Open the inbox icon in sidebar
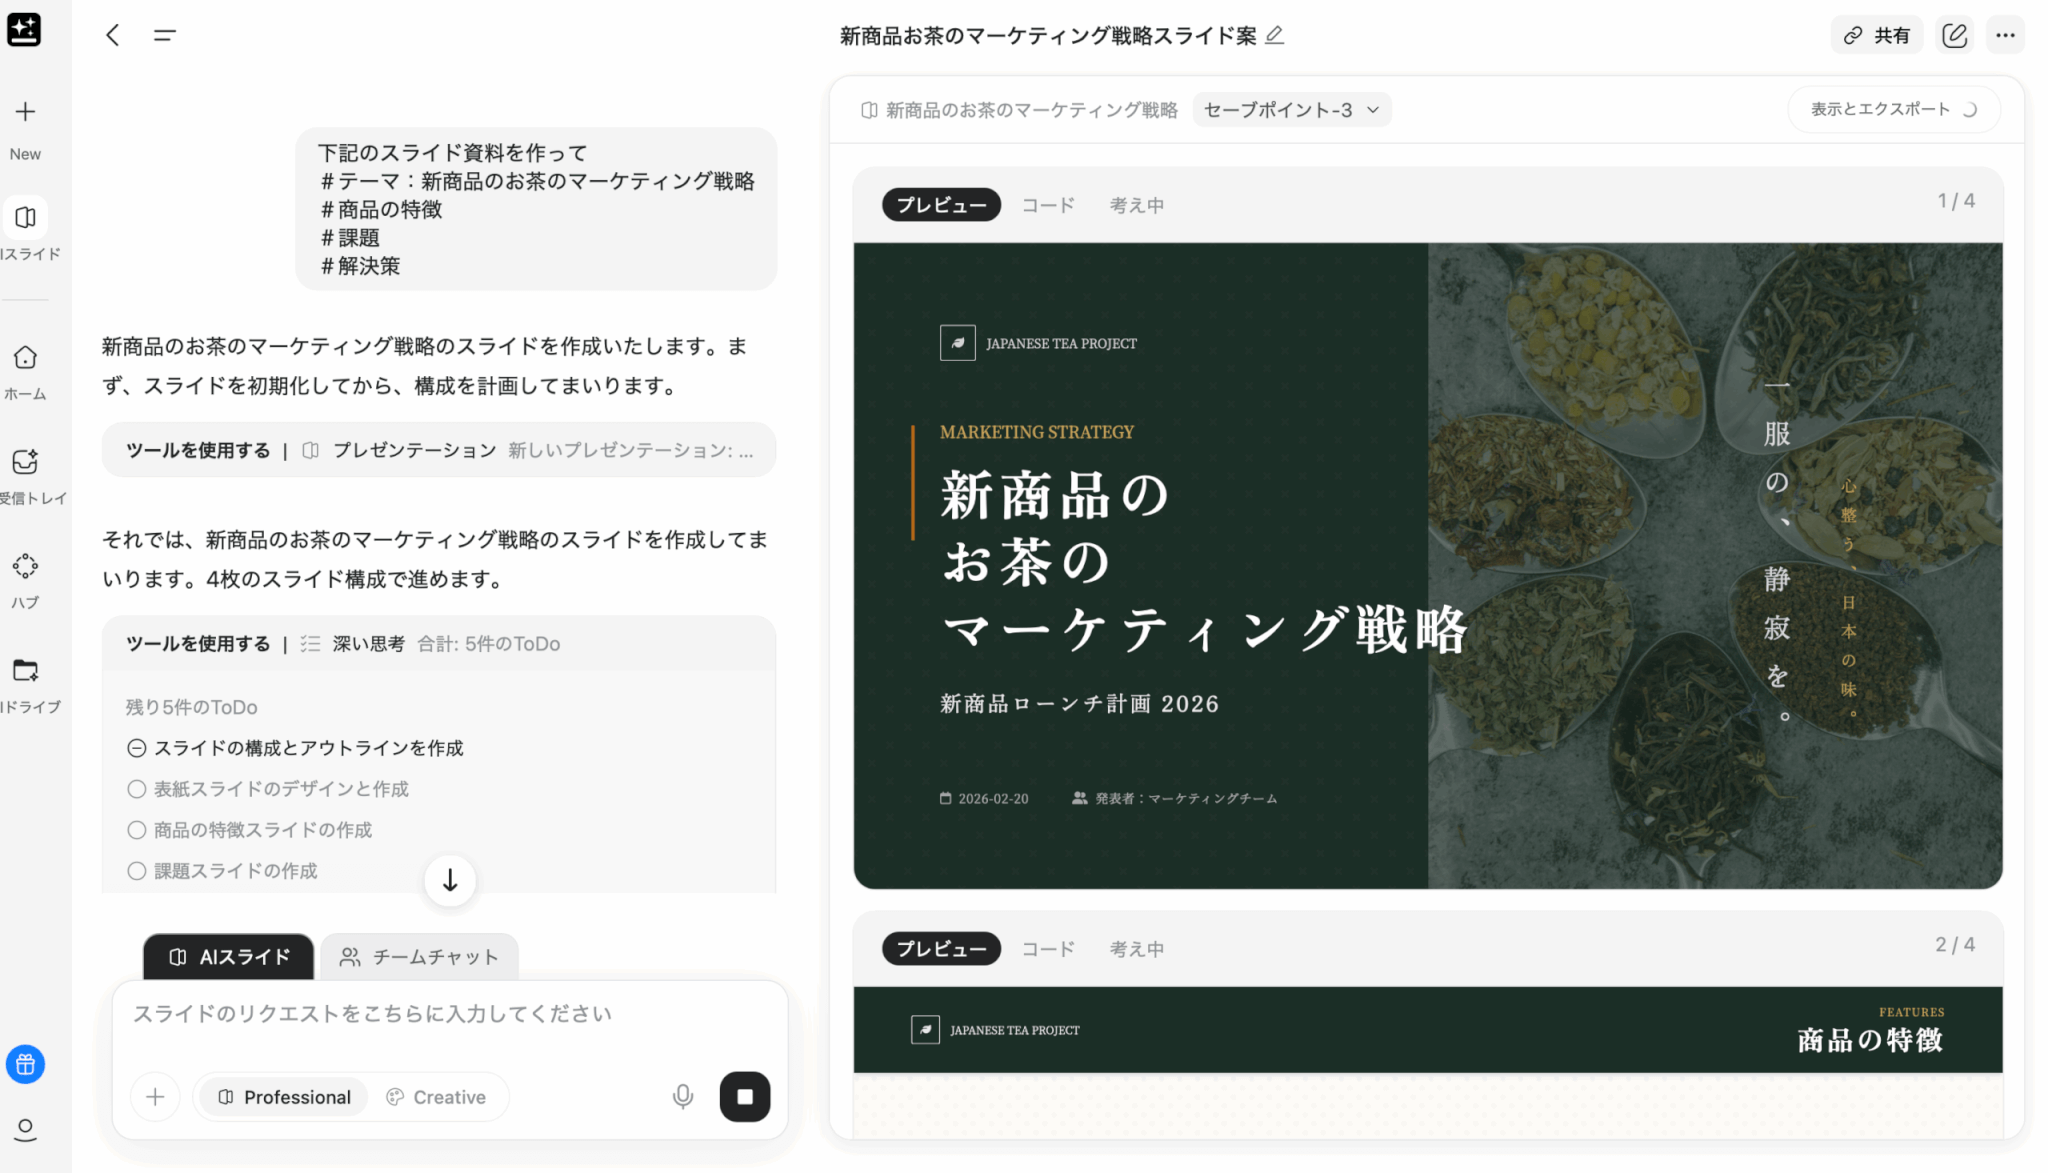 25,462
